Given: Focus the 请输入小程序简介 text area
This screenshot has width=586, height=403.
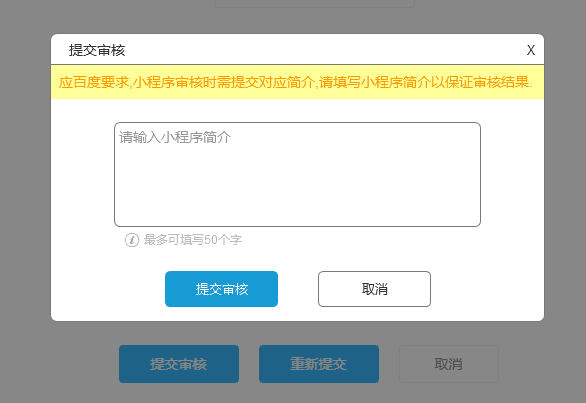Looking at the screenshot, I should (x=297, y=174).
